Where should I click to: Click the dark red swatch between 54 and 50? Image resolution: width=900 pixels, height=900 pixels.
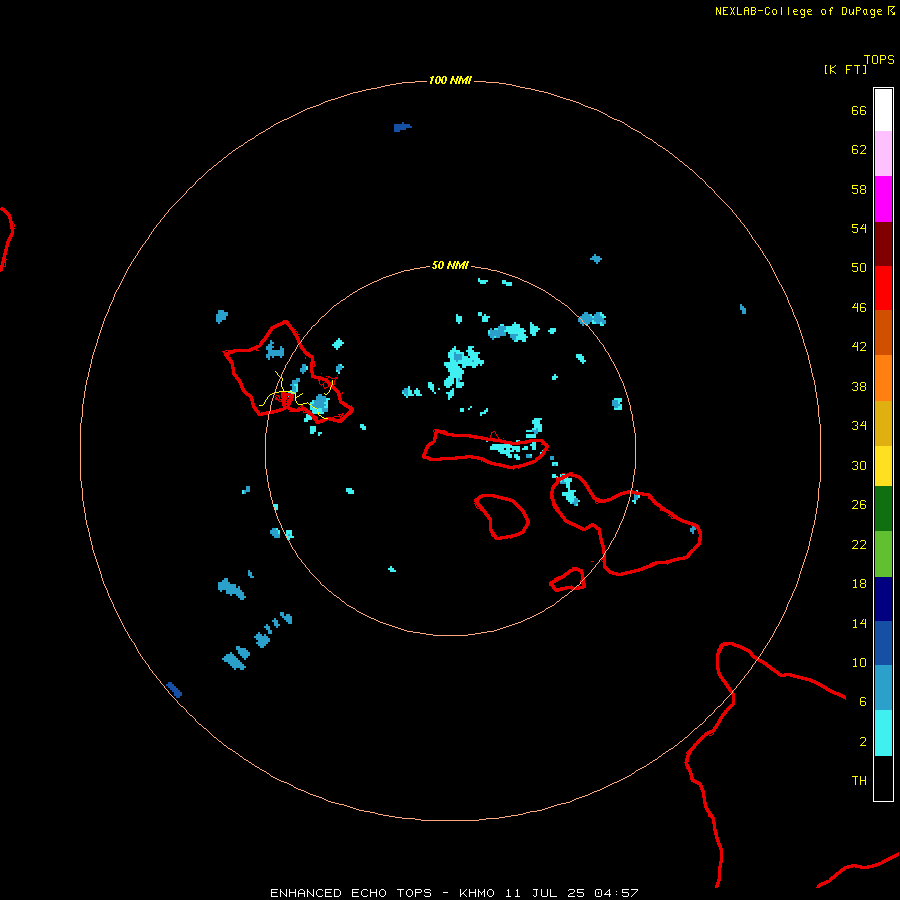pyautogui.click(x=883, y=244)
